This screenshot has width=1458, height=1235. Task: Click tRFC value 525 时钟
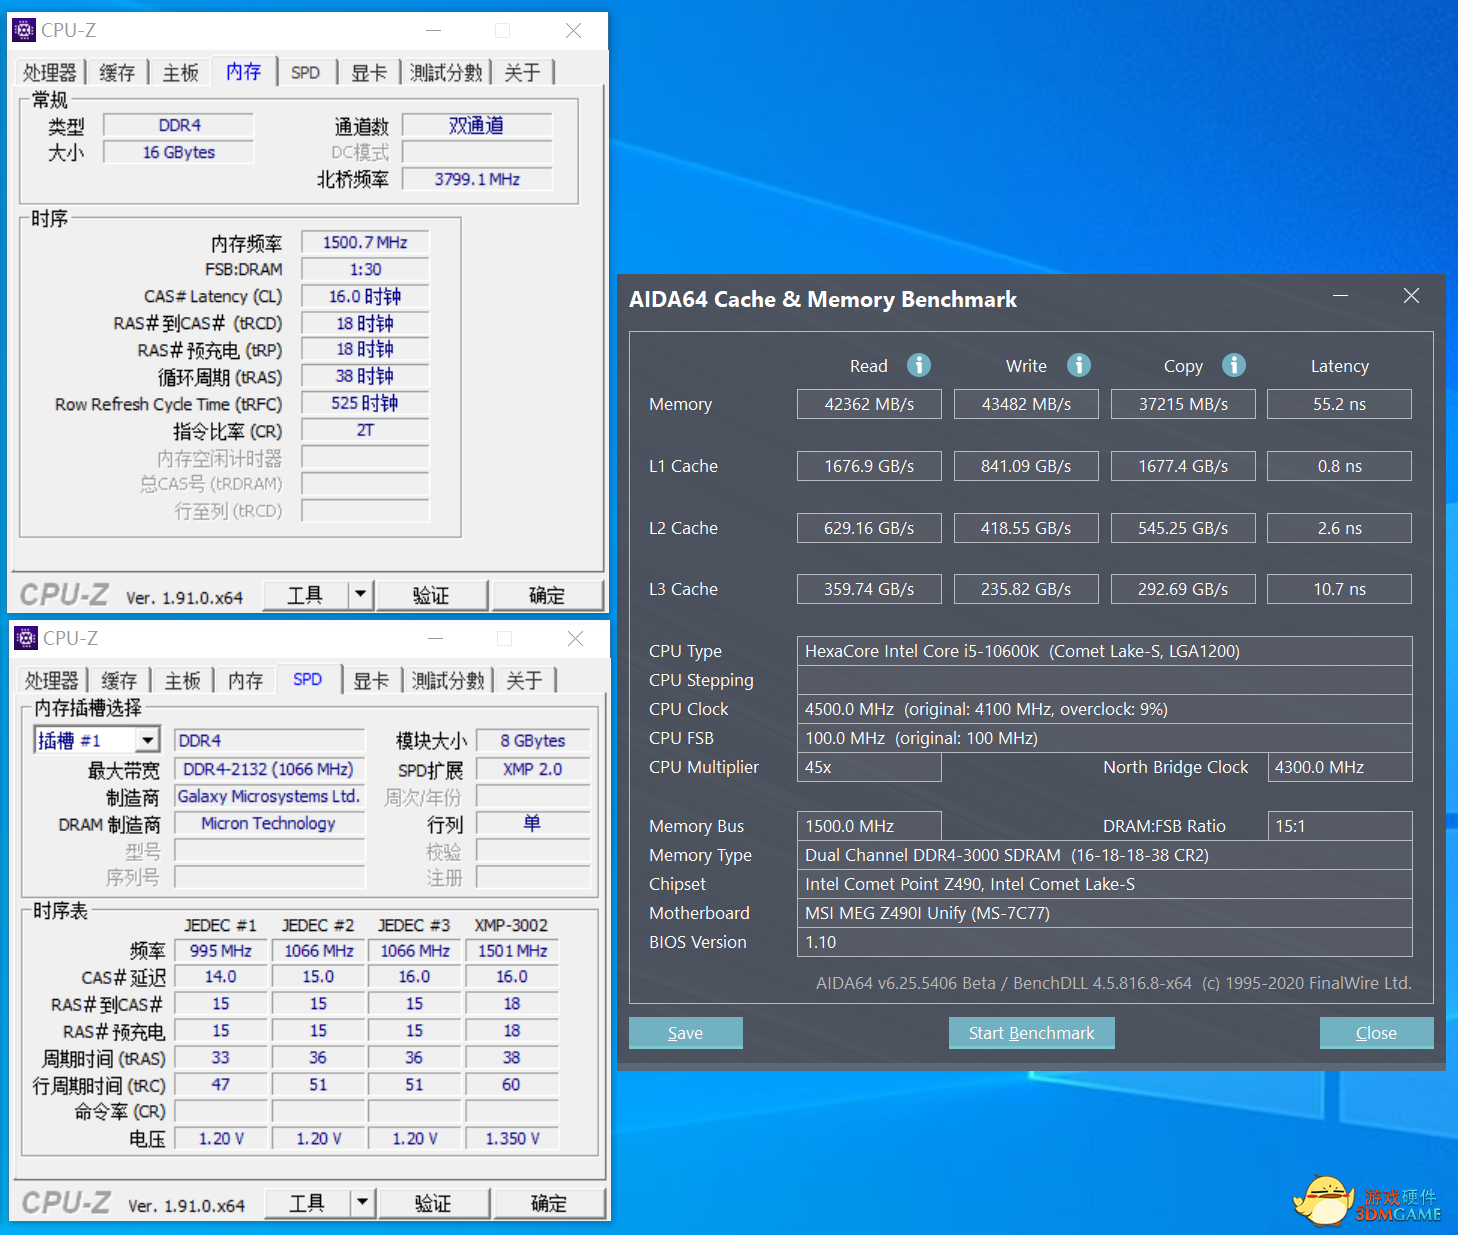coord(365,403)
